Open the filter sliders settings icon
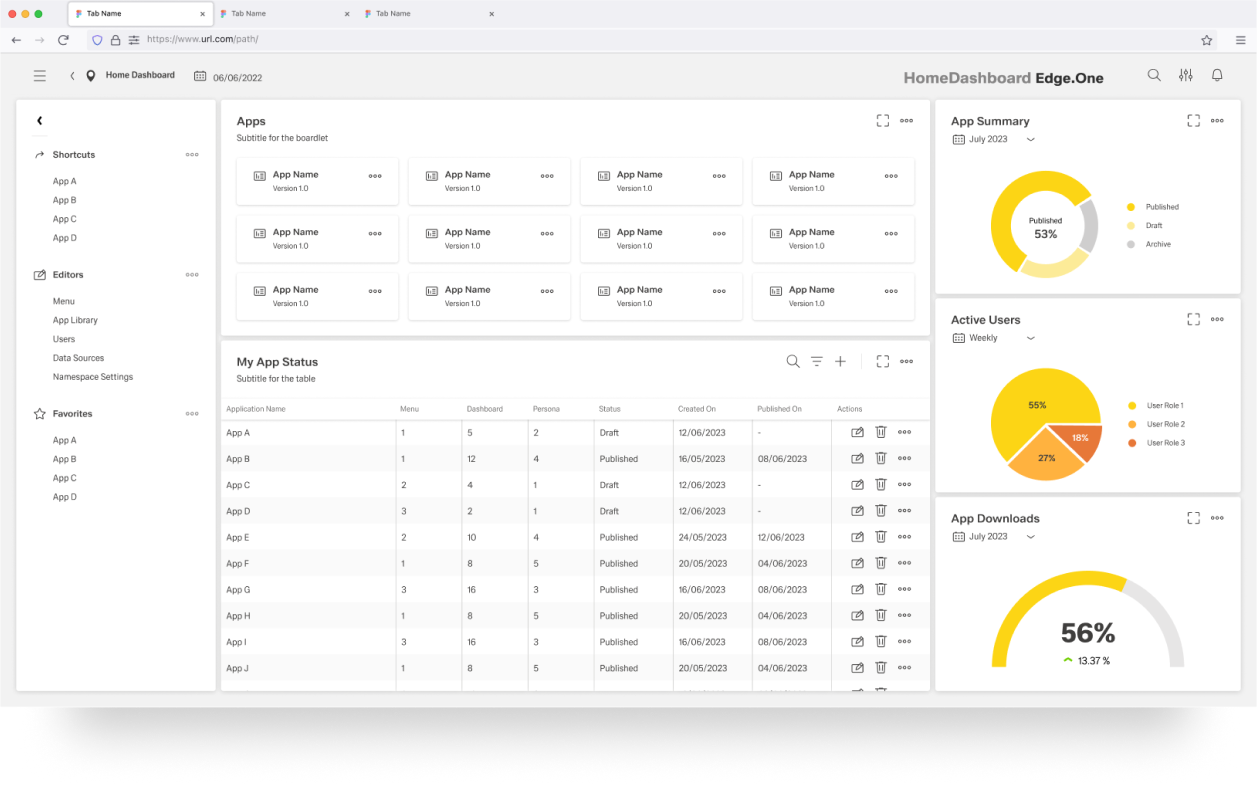 pos(1186,75)
